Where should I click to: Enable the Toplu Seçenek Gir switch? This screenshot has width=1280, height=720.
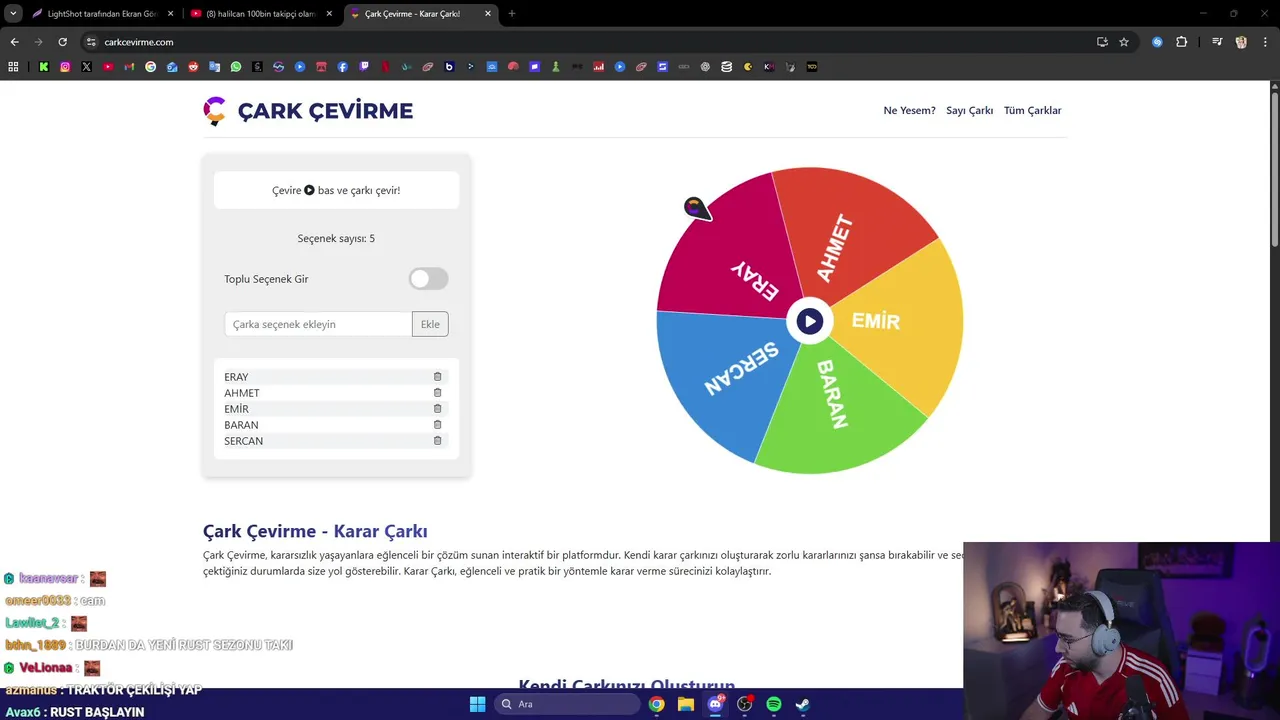click(x=429, y=279)
